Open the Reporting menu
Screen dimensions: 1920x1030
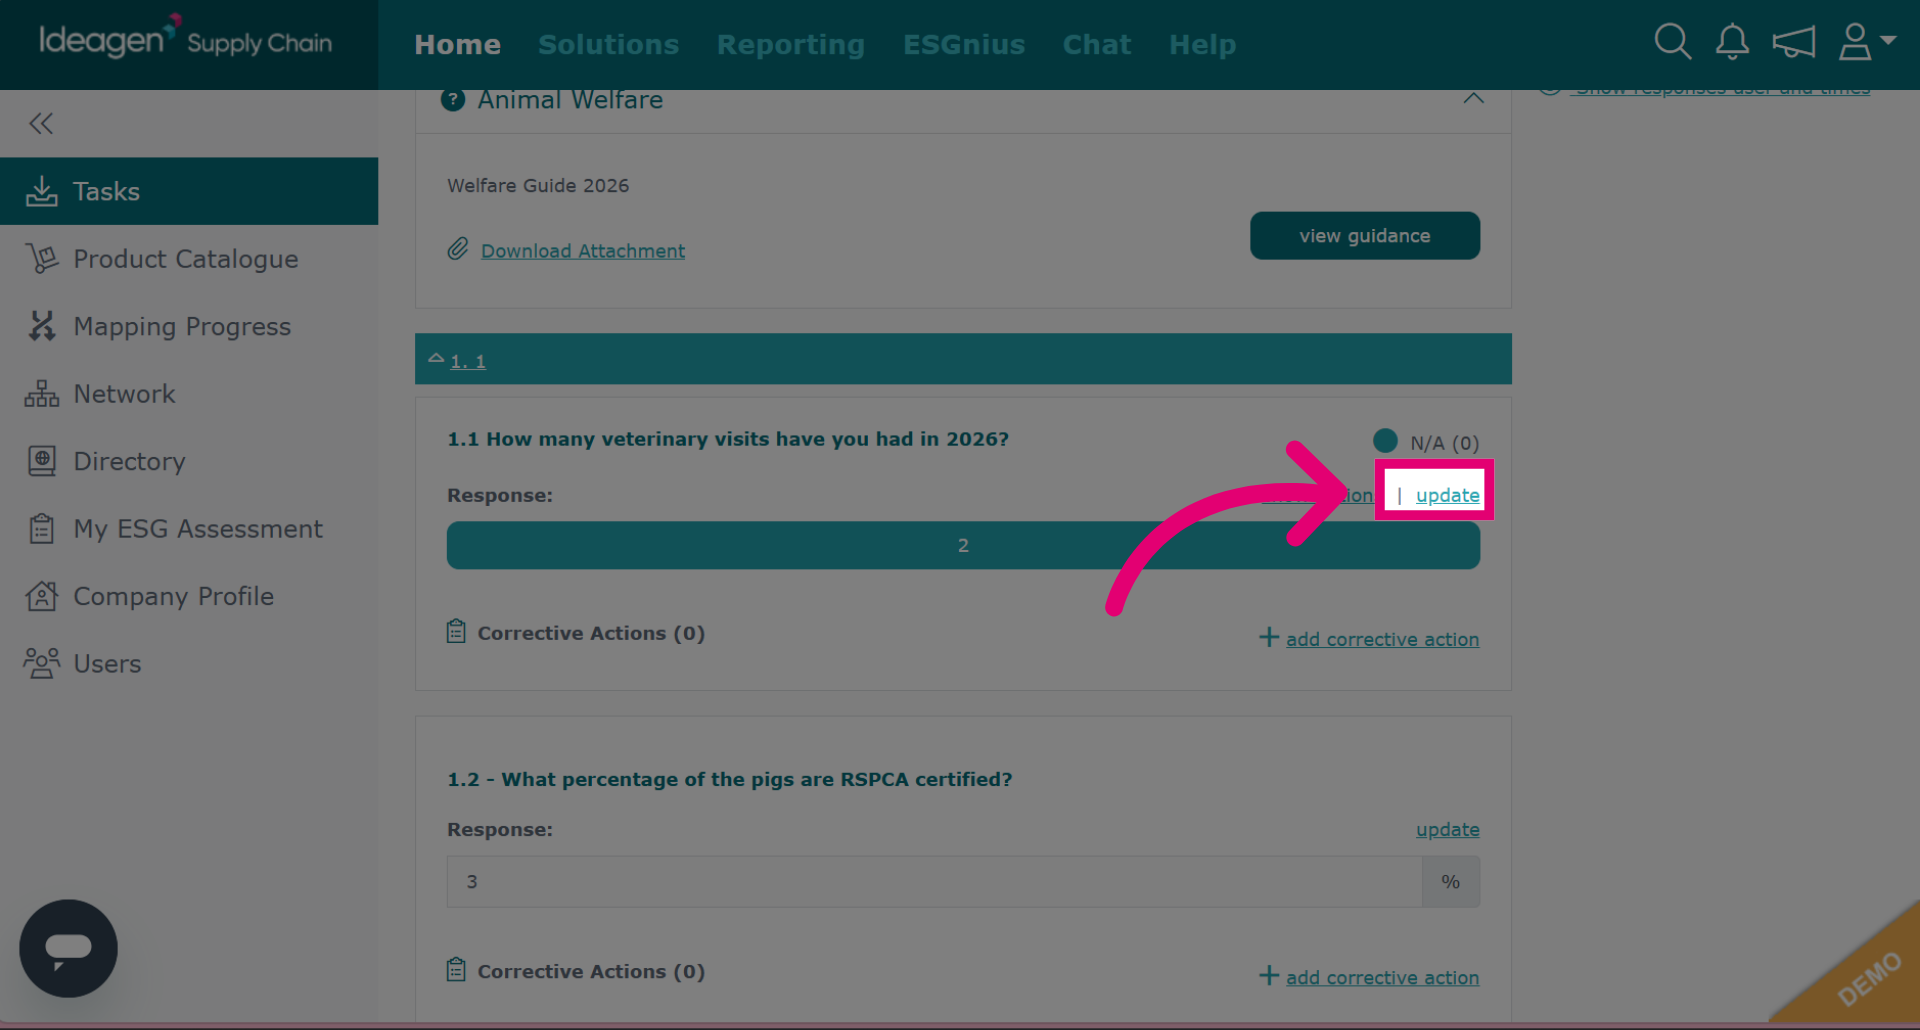click(790, 44)
